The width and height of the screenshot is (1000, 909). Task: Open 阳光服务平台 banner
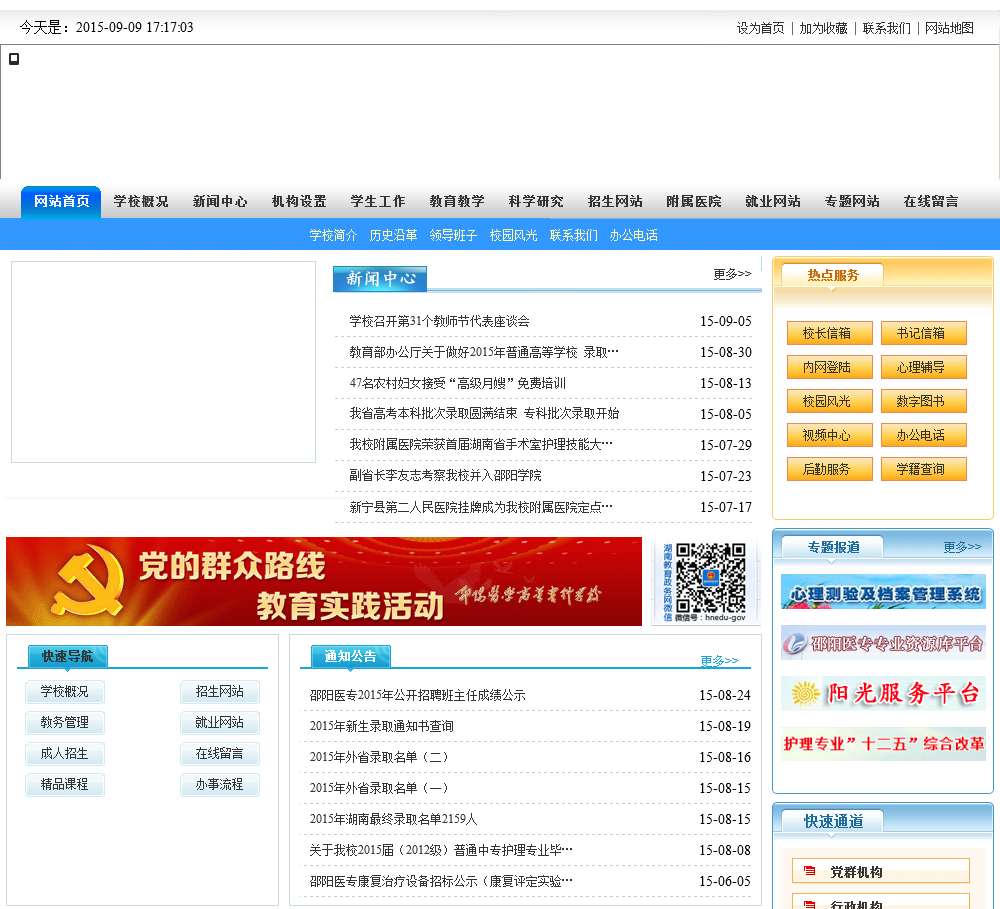[x=883, y=693]
